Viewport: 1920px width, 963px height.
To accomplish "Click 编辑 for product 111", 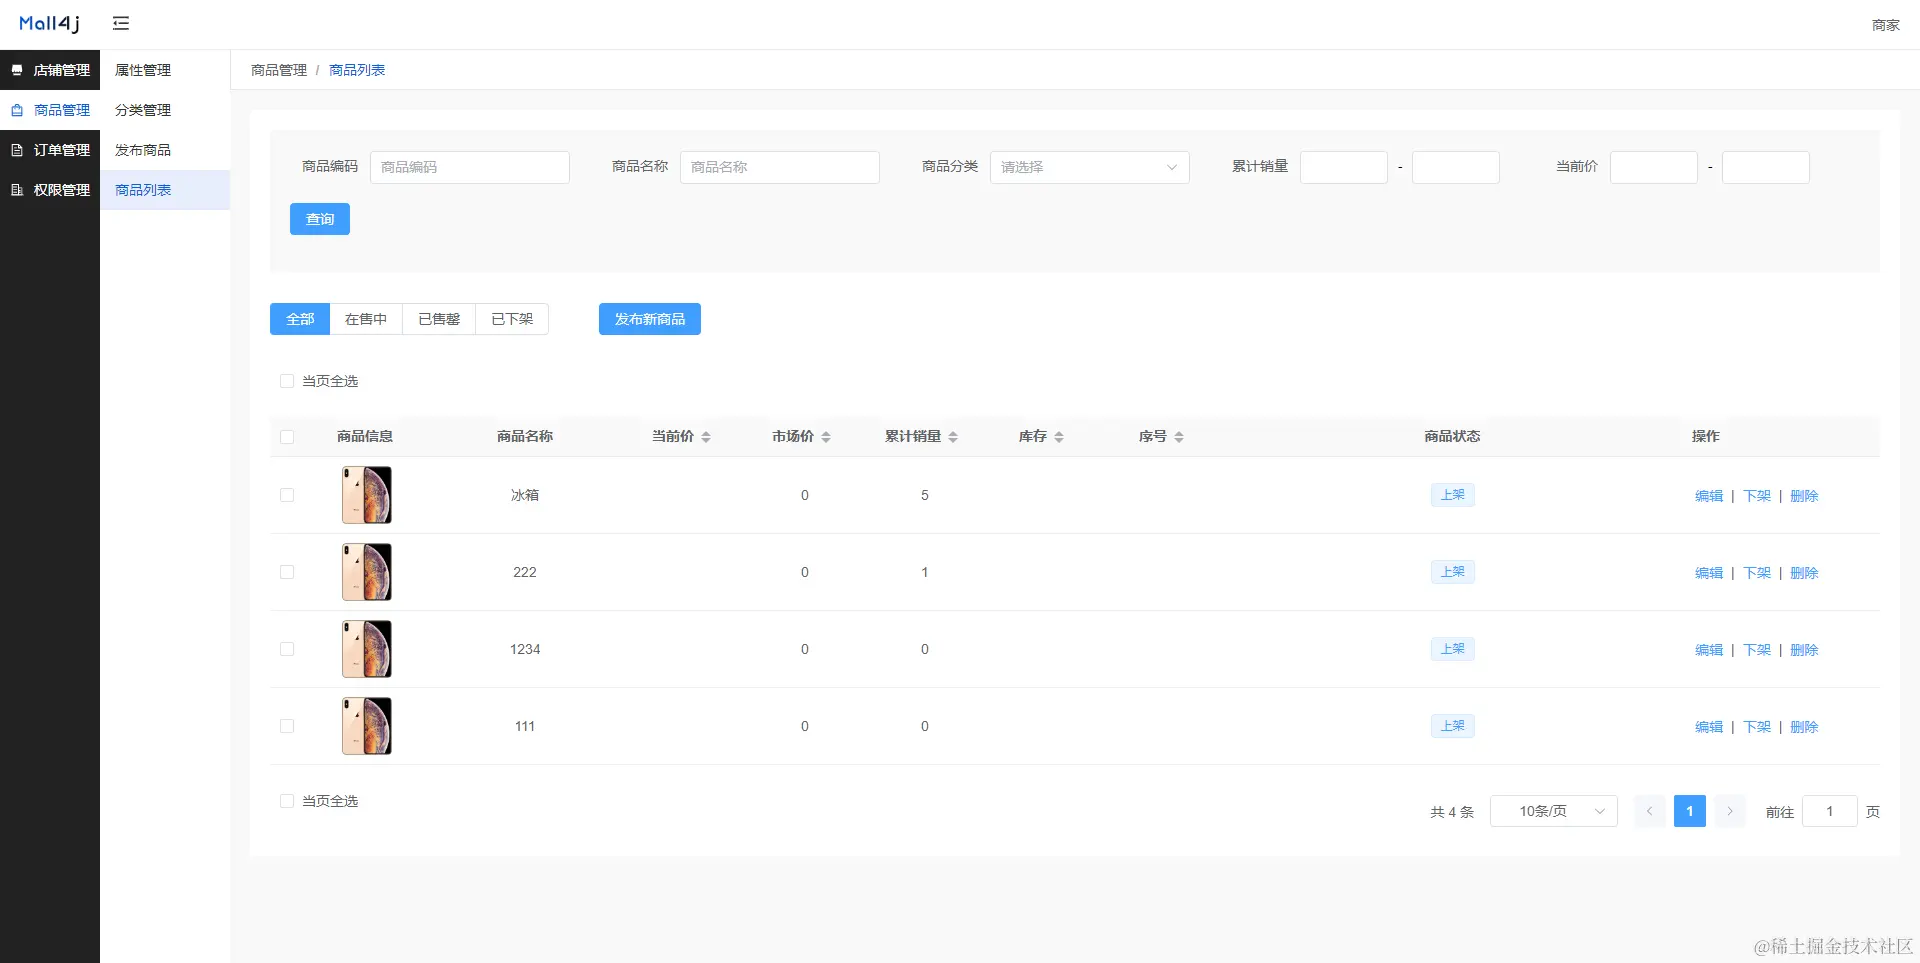I will pos(1709,727).
